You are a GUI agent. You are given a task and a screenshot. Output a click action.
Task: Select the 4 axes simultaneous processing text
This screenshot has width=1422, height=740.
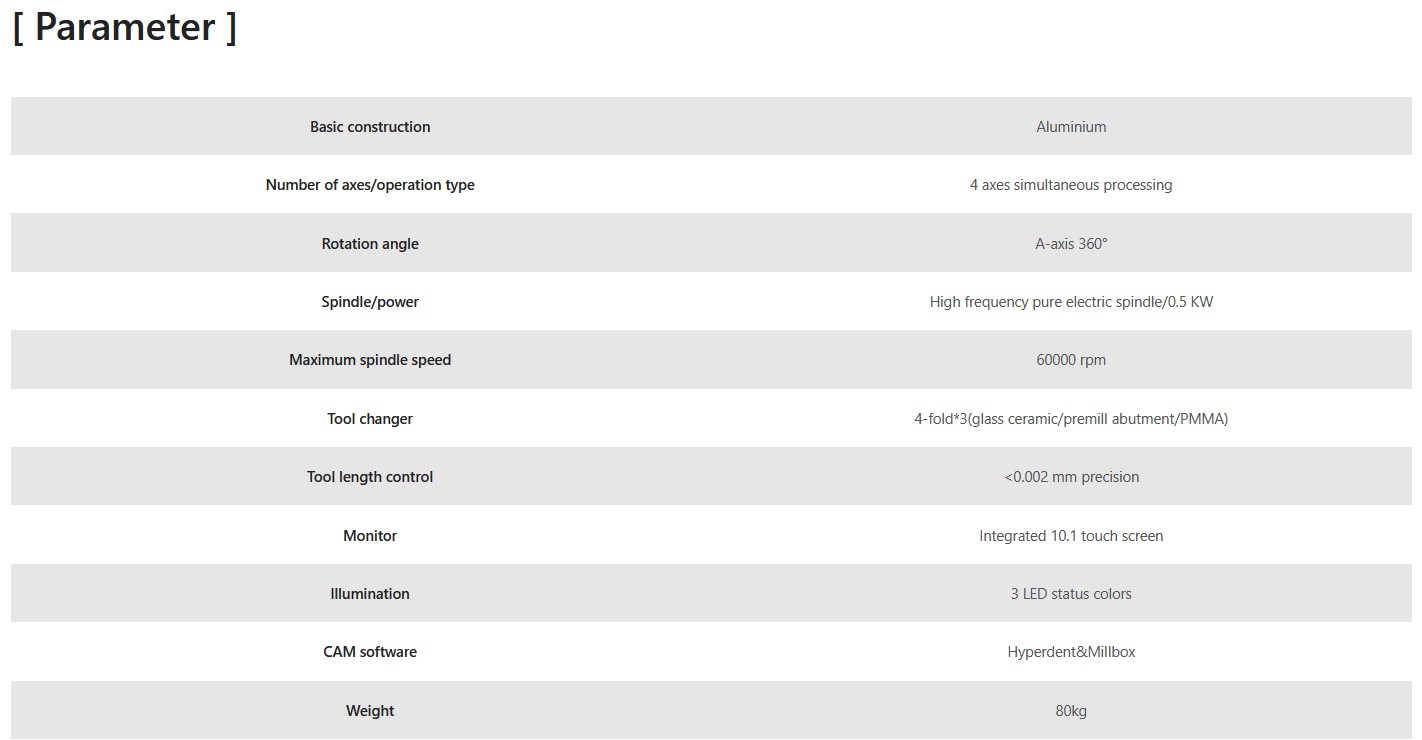[x=1071, y=185]
